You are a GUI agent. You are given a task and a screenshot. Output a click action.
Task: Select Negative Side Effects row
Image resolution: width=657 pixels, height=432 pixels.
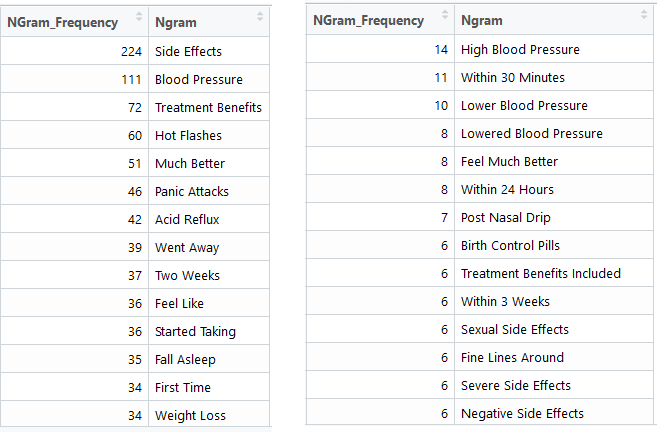522,413
